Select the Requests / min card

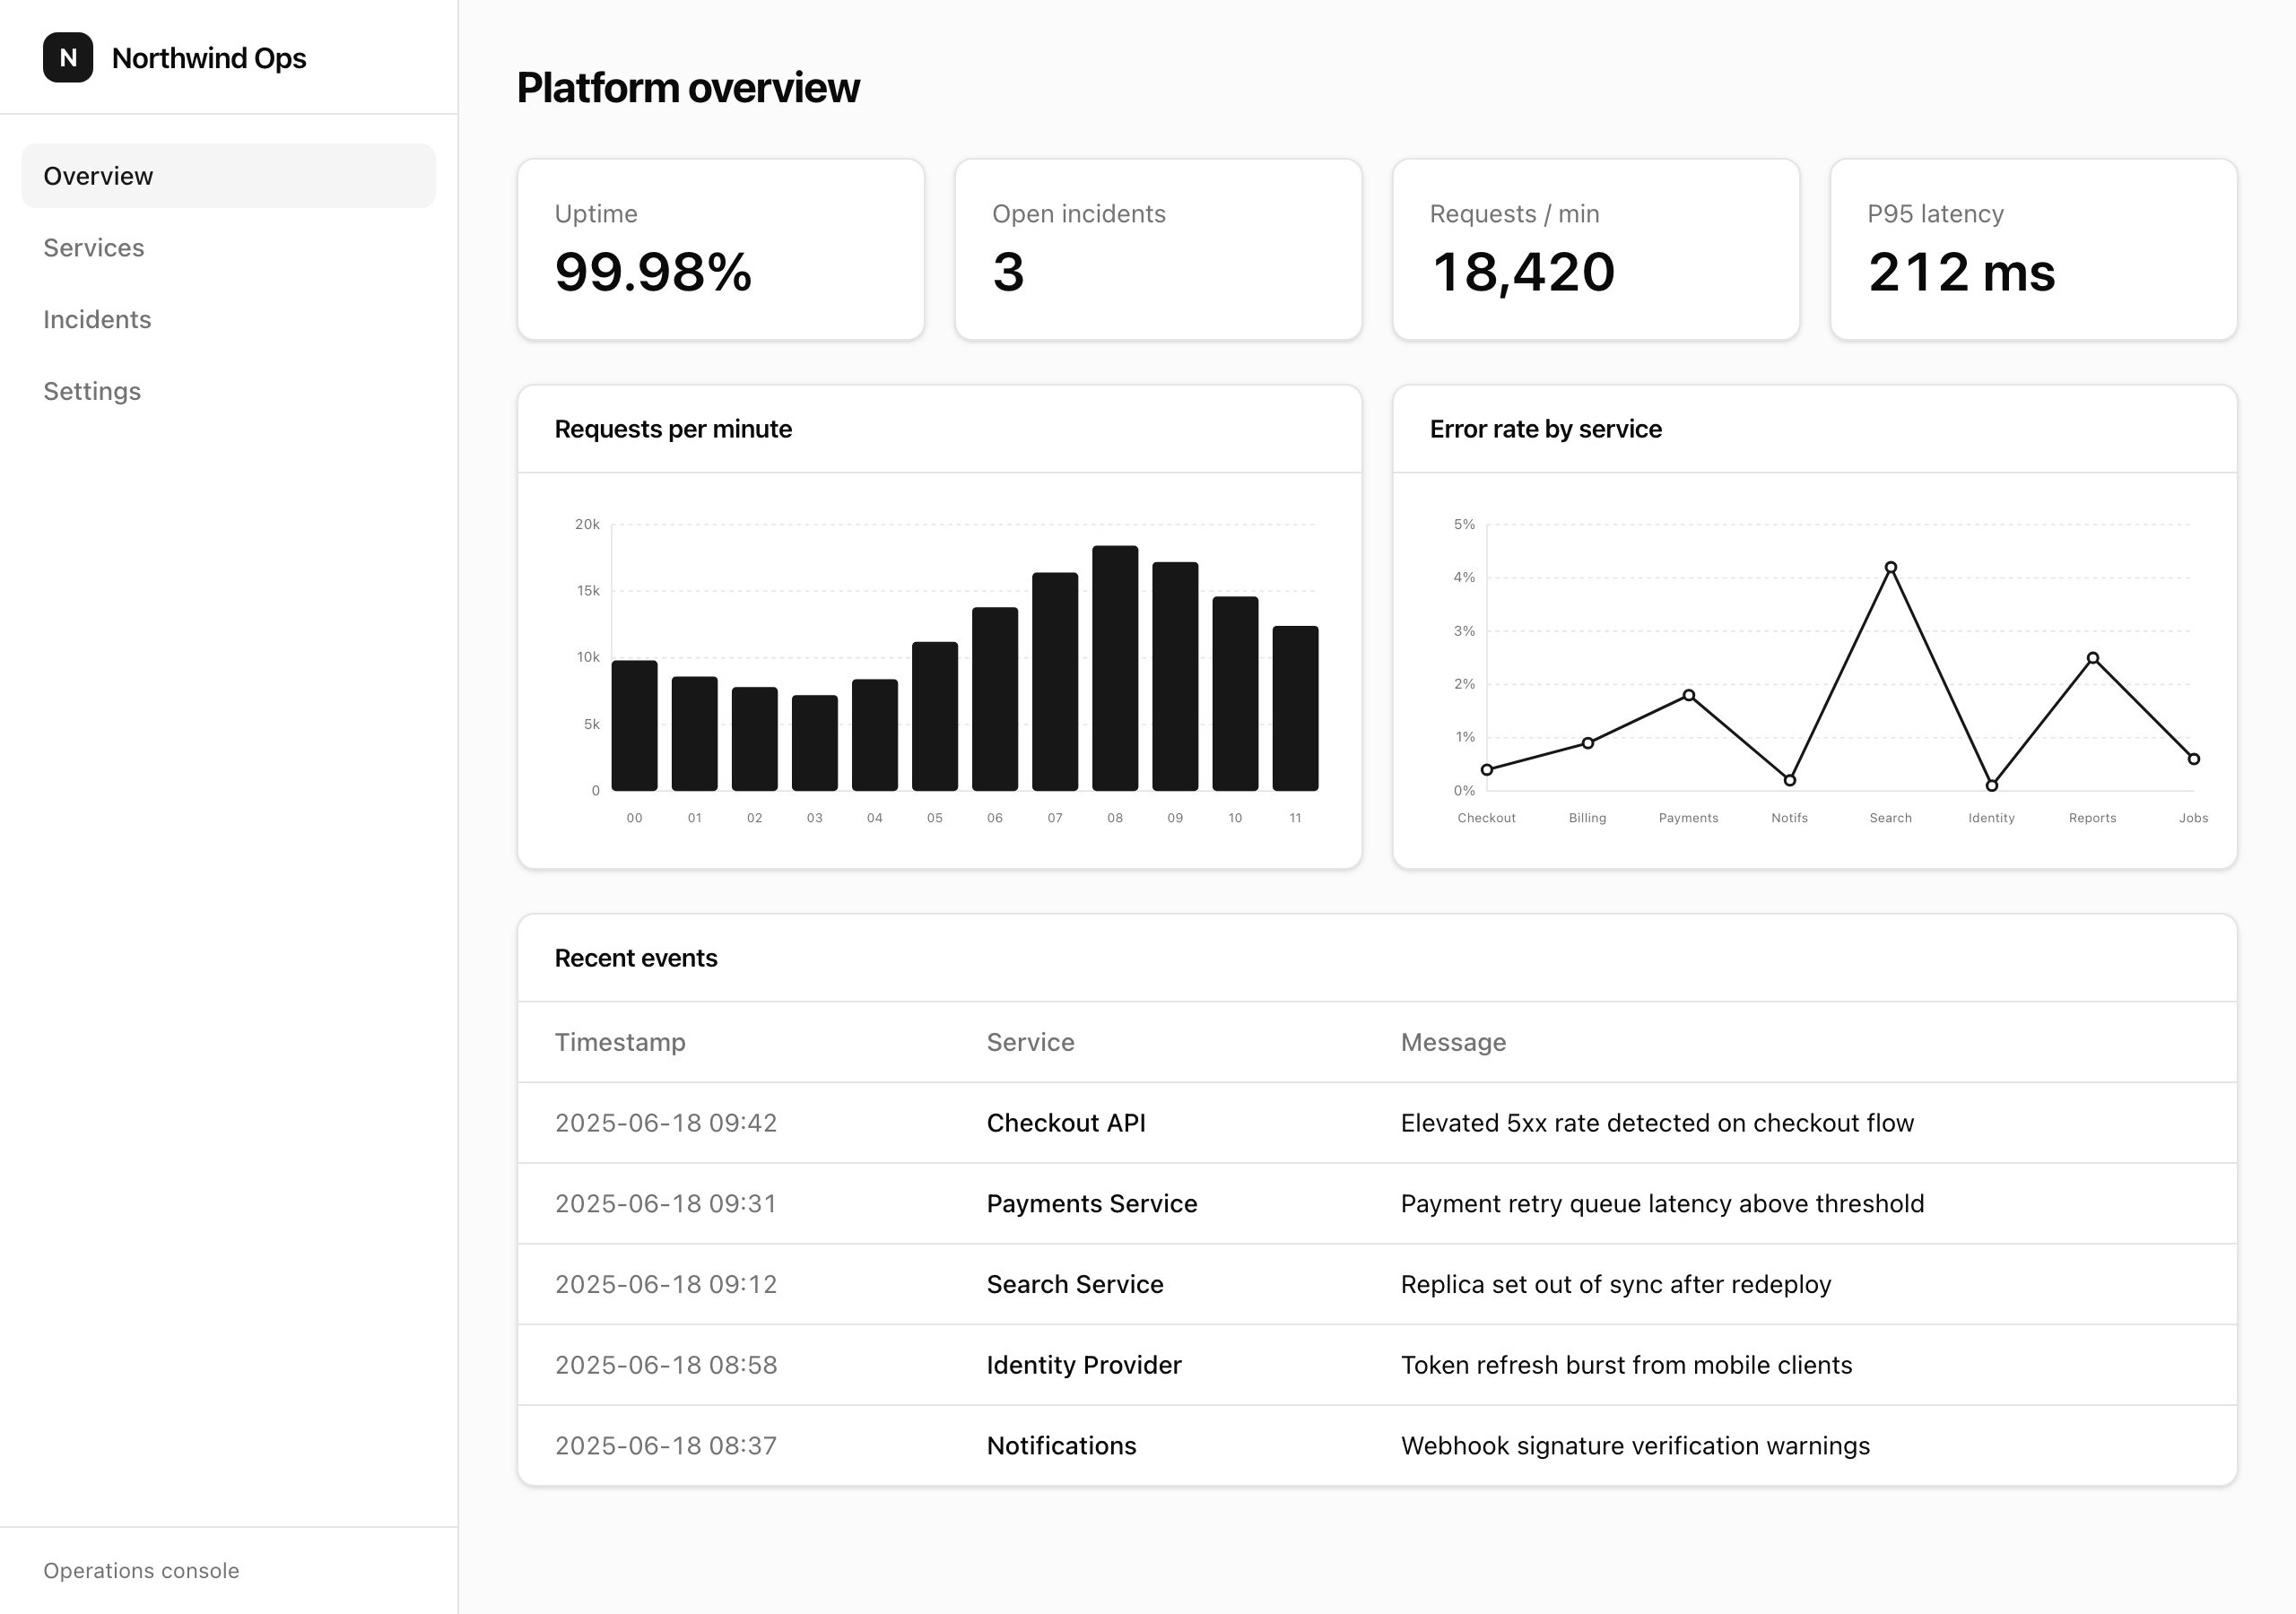pyautogui.click(x=1596, y=249)
